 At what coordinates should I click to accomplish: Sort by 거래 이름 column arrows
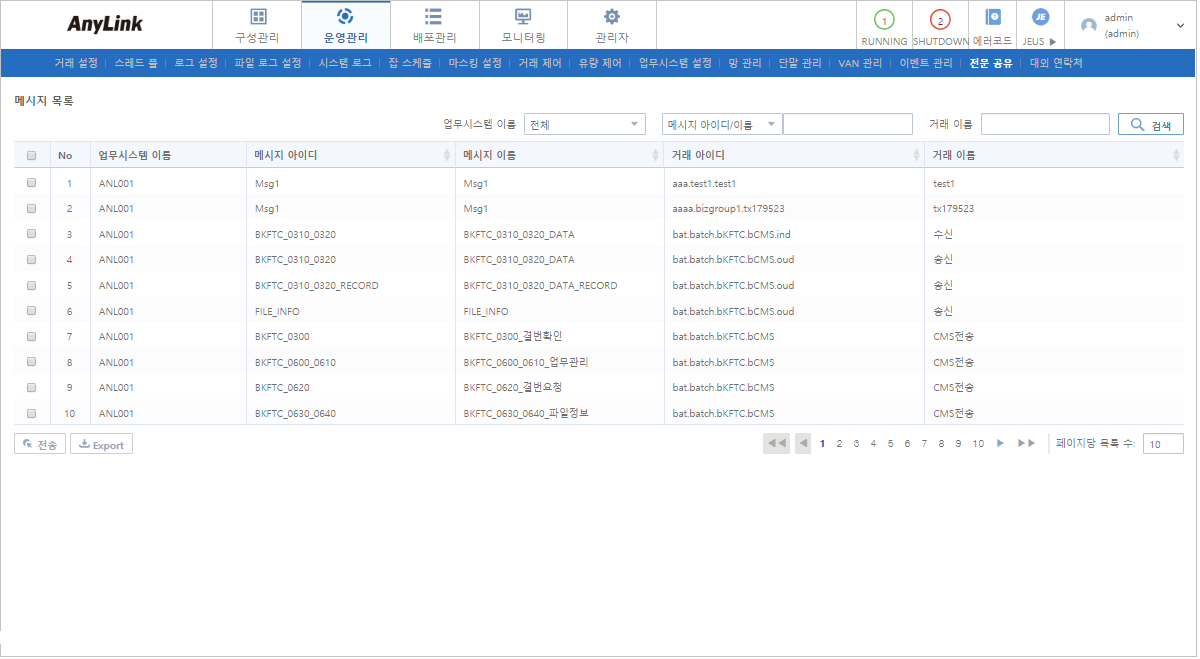point(1176,156)
